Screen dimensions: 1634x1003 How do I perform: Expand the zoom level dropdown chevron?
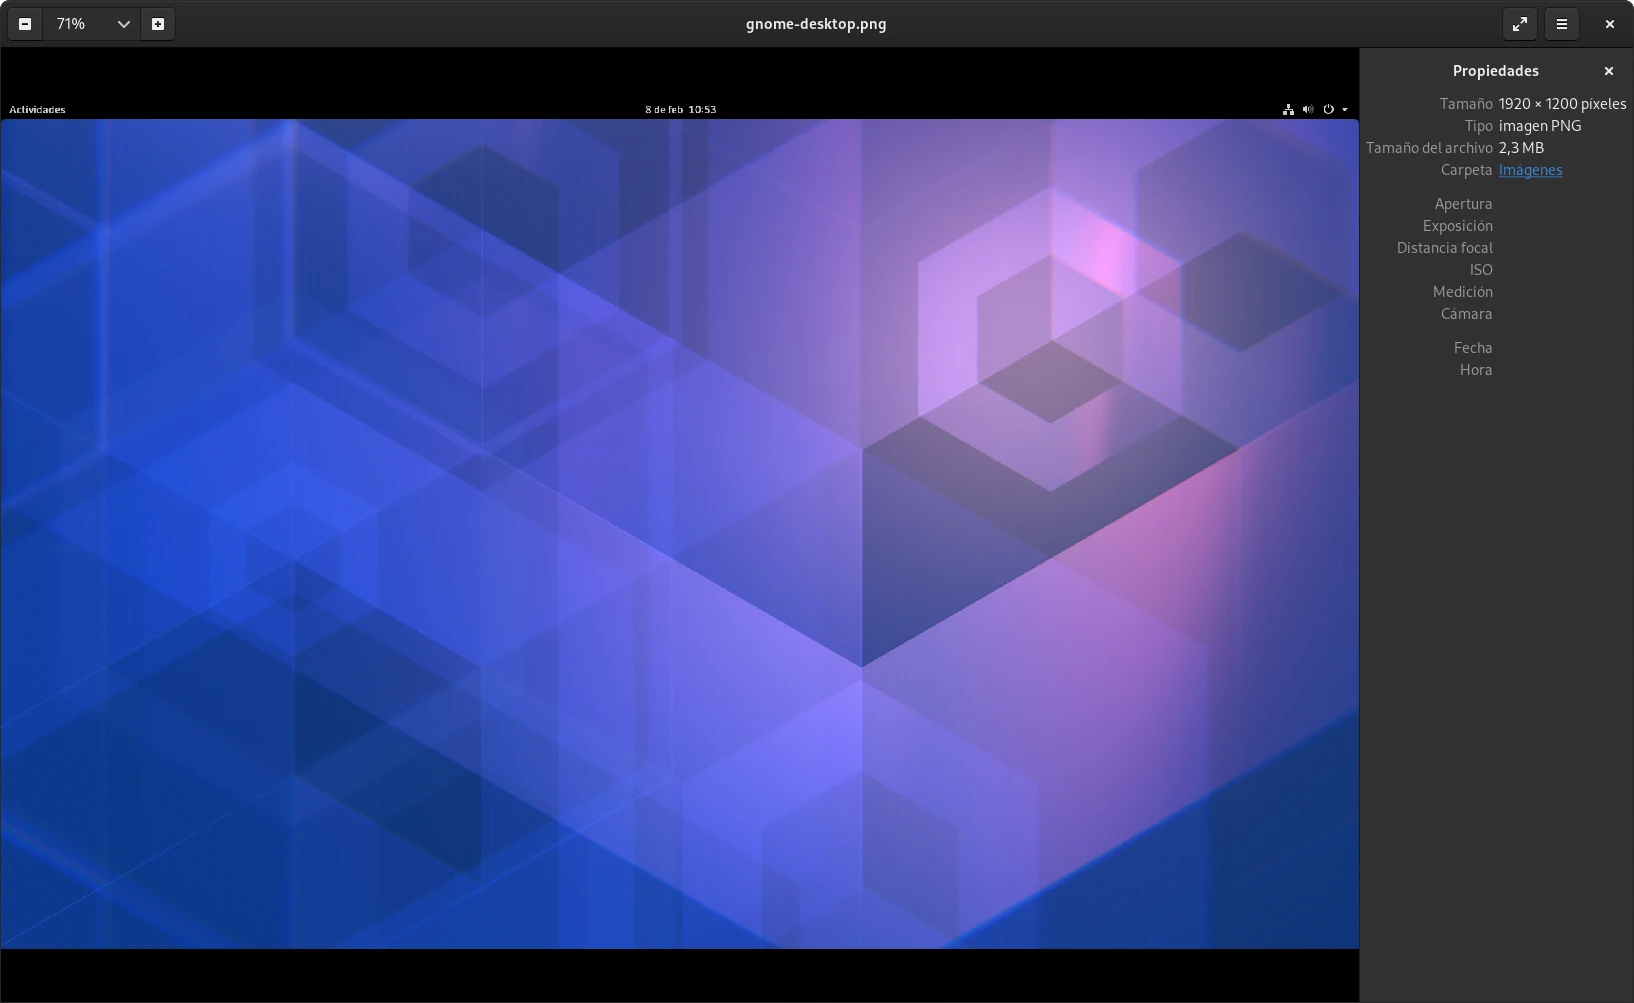pos(123,24)
